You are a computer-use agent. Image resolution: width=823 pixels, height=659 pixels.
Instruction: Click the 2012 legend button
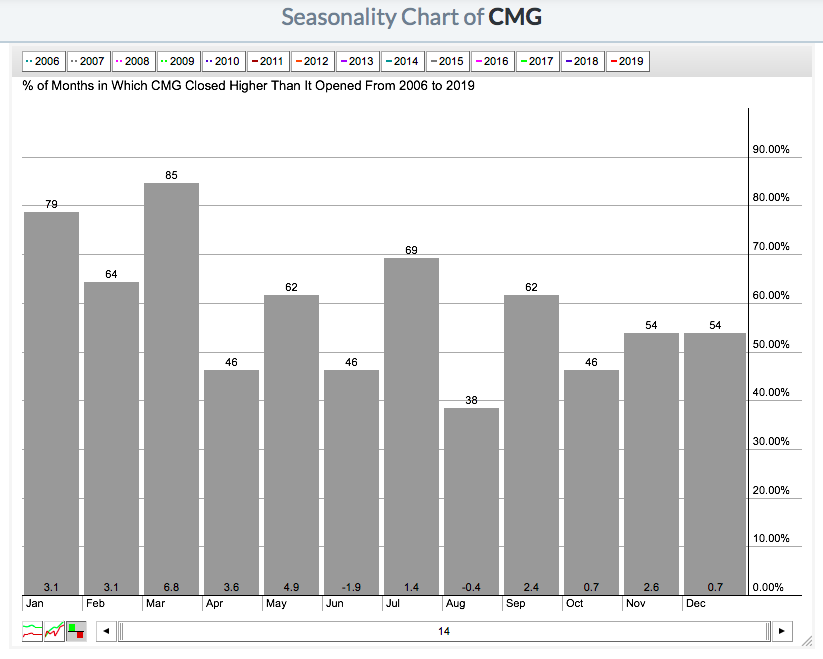(x=312, y=61)
